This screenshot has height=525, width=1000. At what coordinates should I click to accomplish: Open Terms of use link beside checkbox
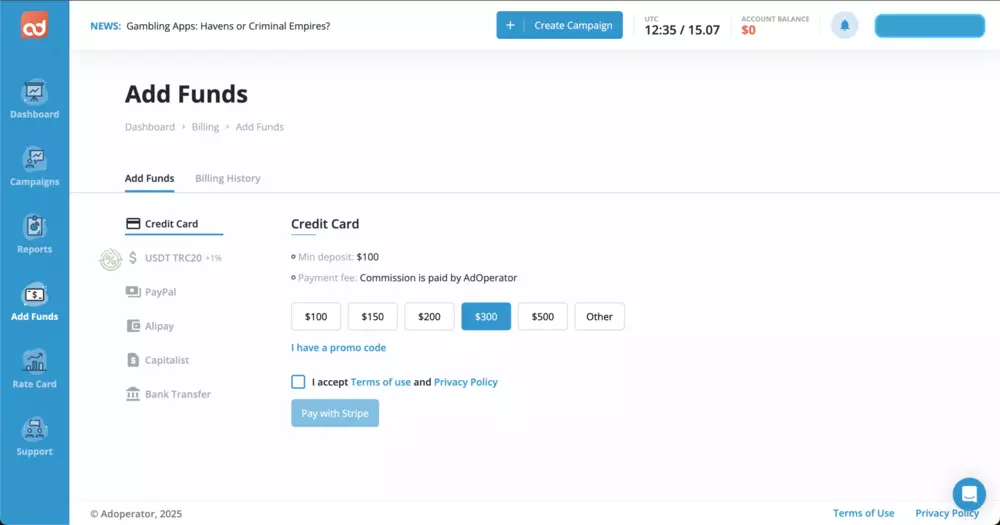pos(381,382)
